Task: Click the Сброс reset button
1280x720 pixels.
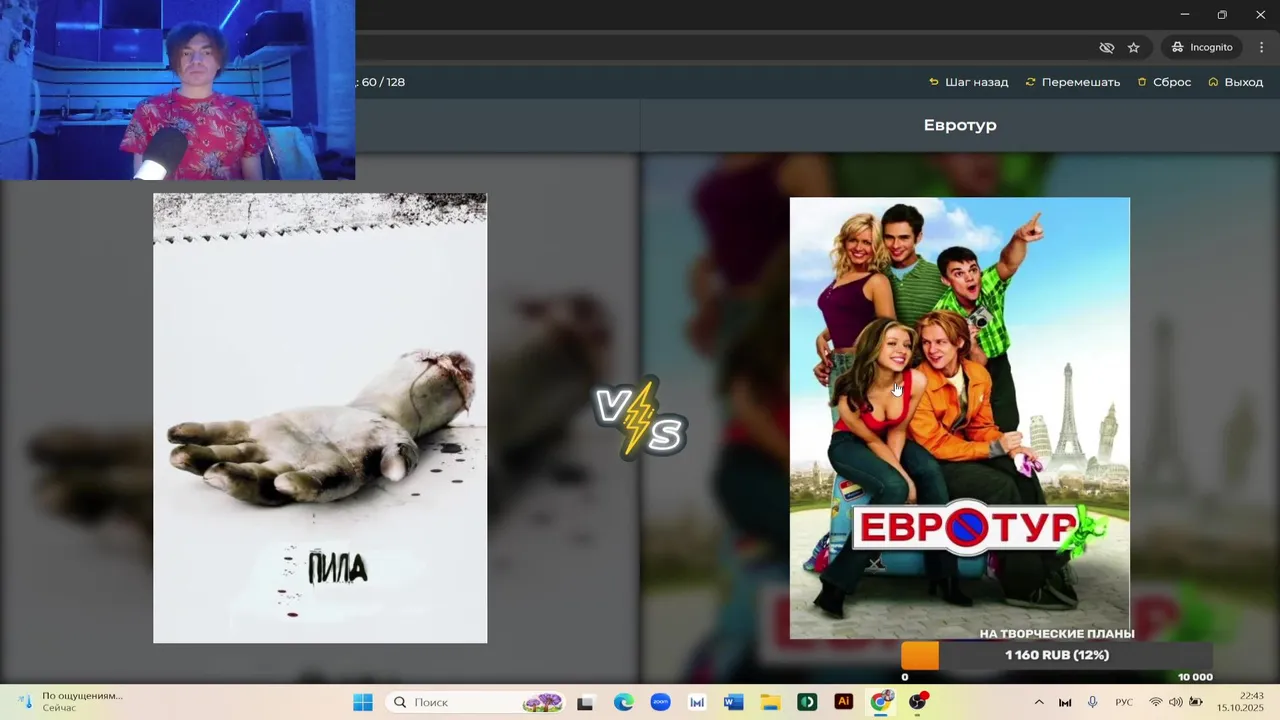Action: tap(1164, 82)
